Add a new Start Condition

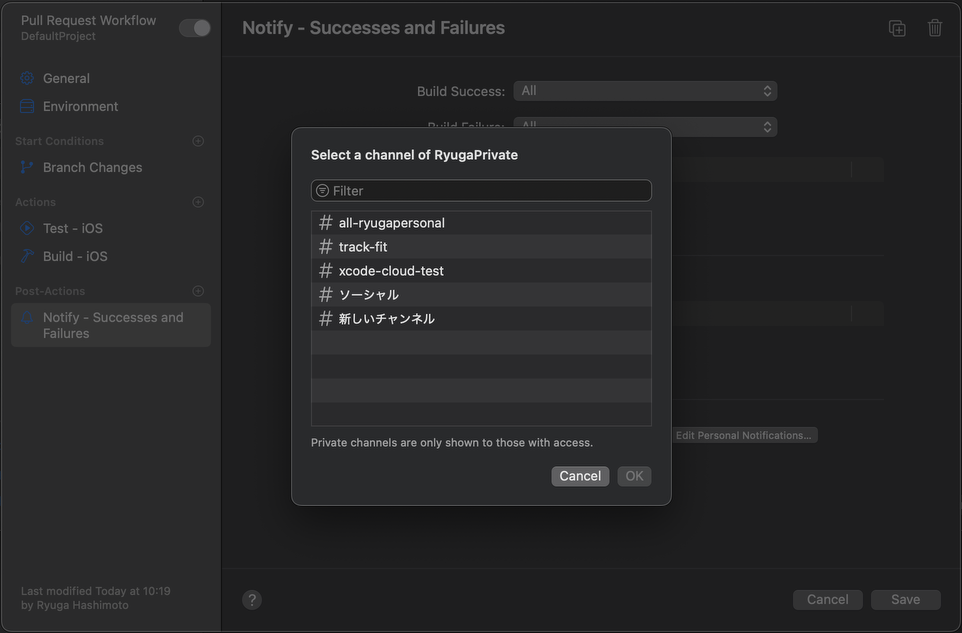(x=198, y=141)
